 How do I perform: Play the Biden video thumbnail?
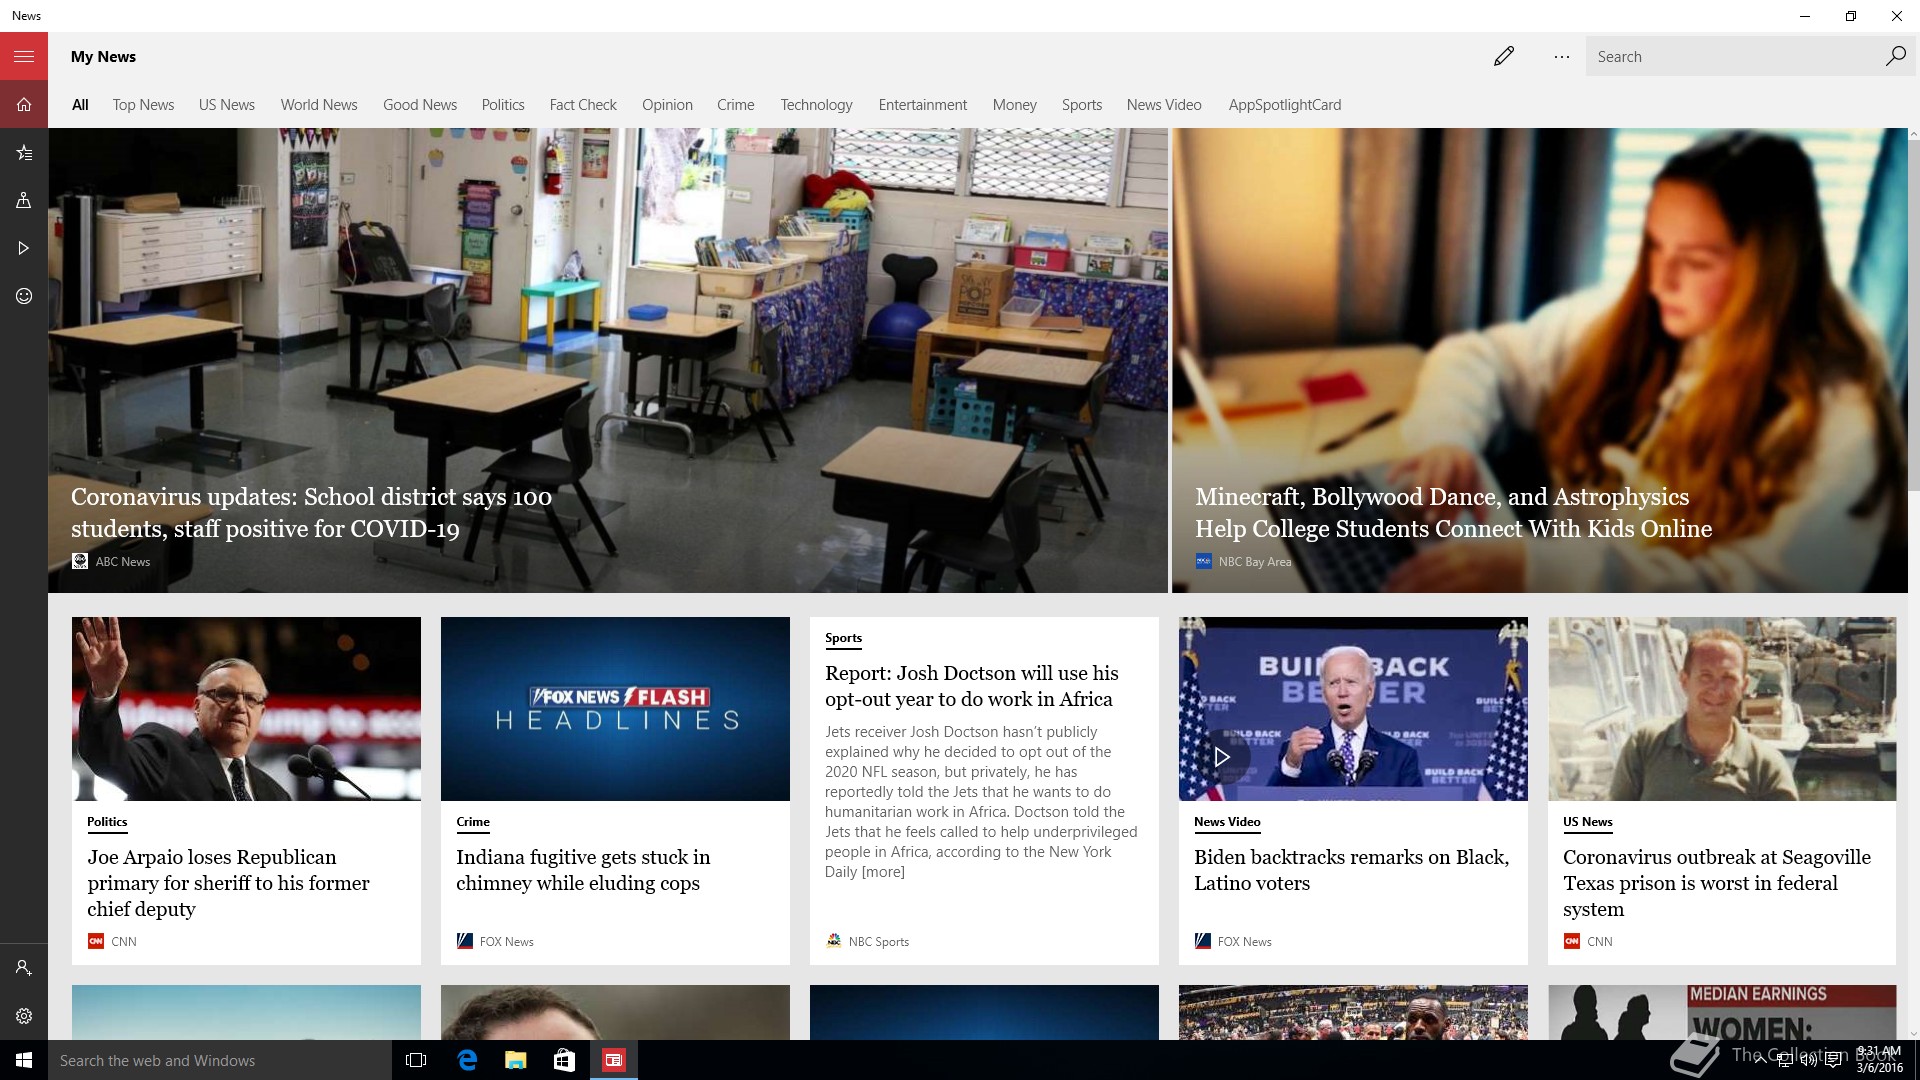coord(1222,757)
